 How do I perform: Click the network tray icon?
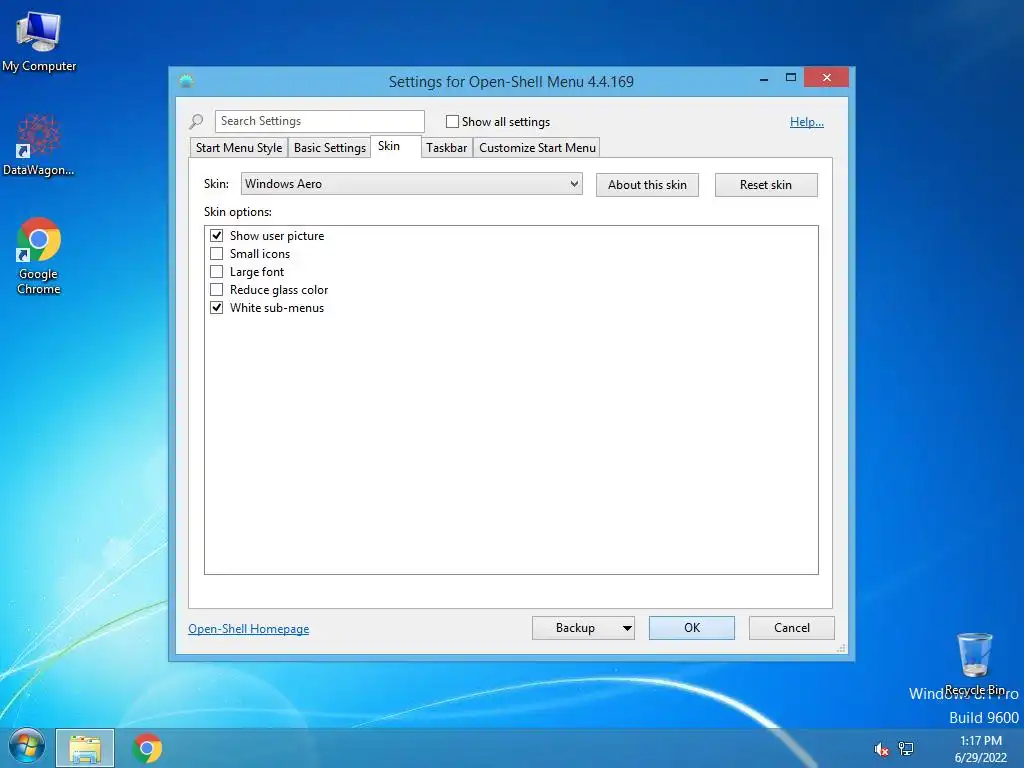(x=906, y=749)
